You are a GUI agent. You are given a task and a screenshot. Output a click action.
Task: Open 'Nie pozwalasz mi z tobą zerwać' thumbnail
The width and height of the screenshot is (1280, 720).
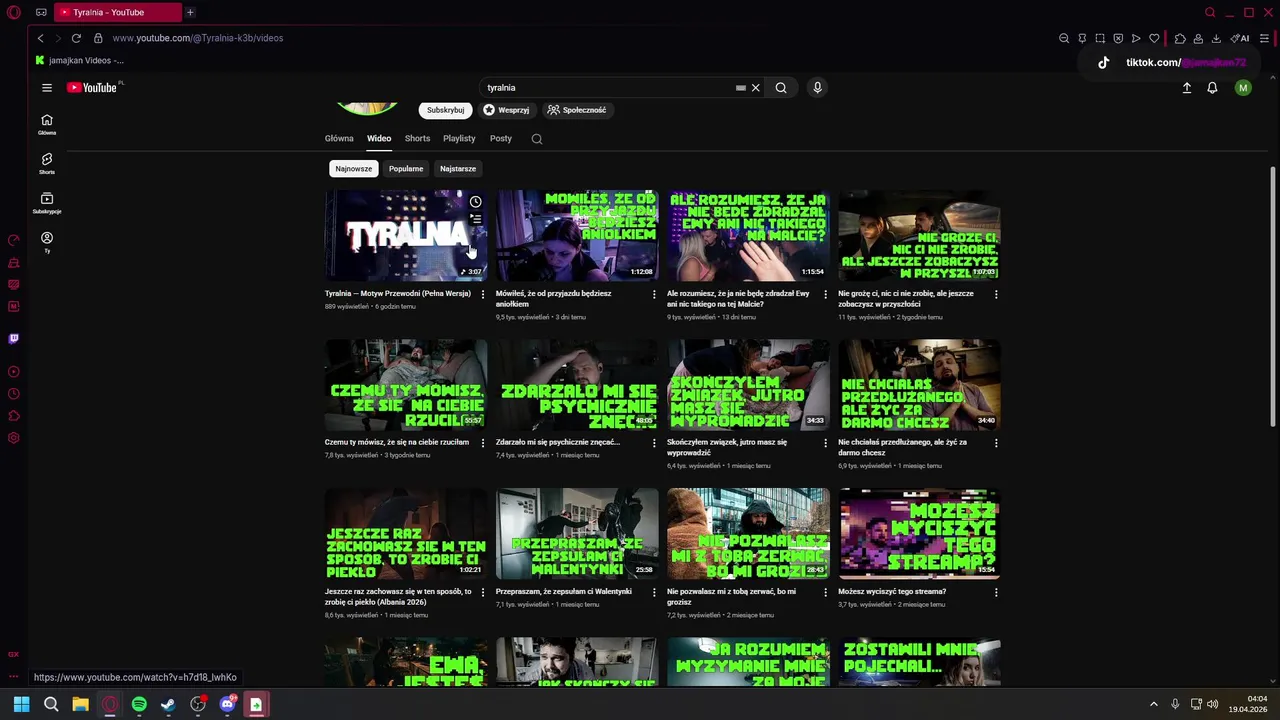(x=748, y=534)
